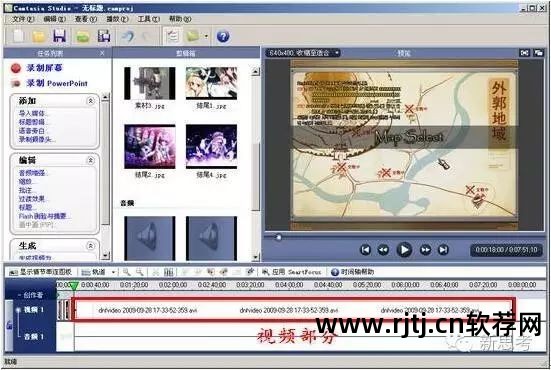Jump to beginning of preview
This screenshot has width=551, height=370.
tap(365, 250)
